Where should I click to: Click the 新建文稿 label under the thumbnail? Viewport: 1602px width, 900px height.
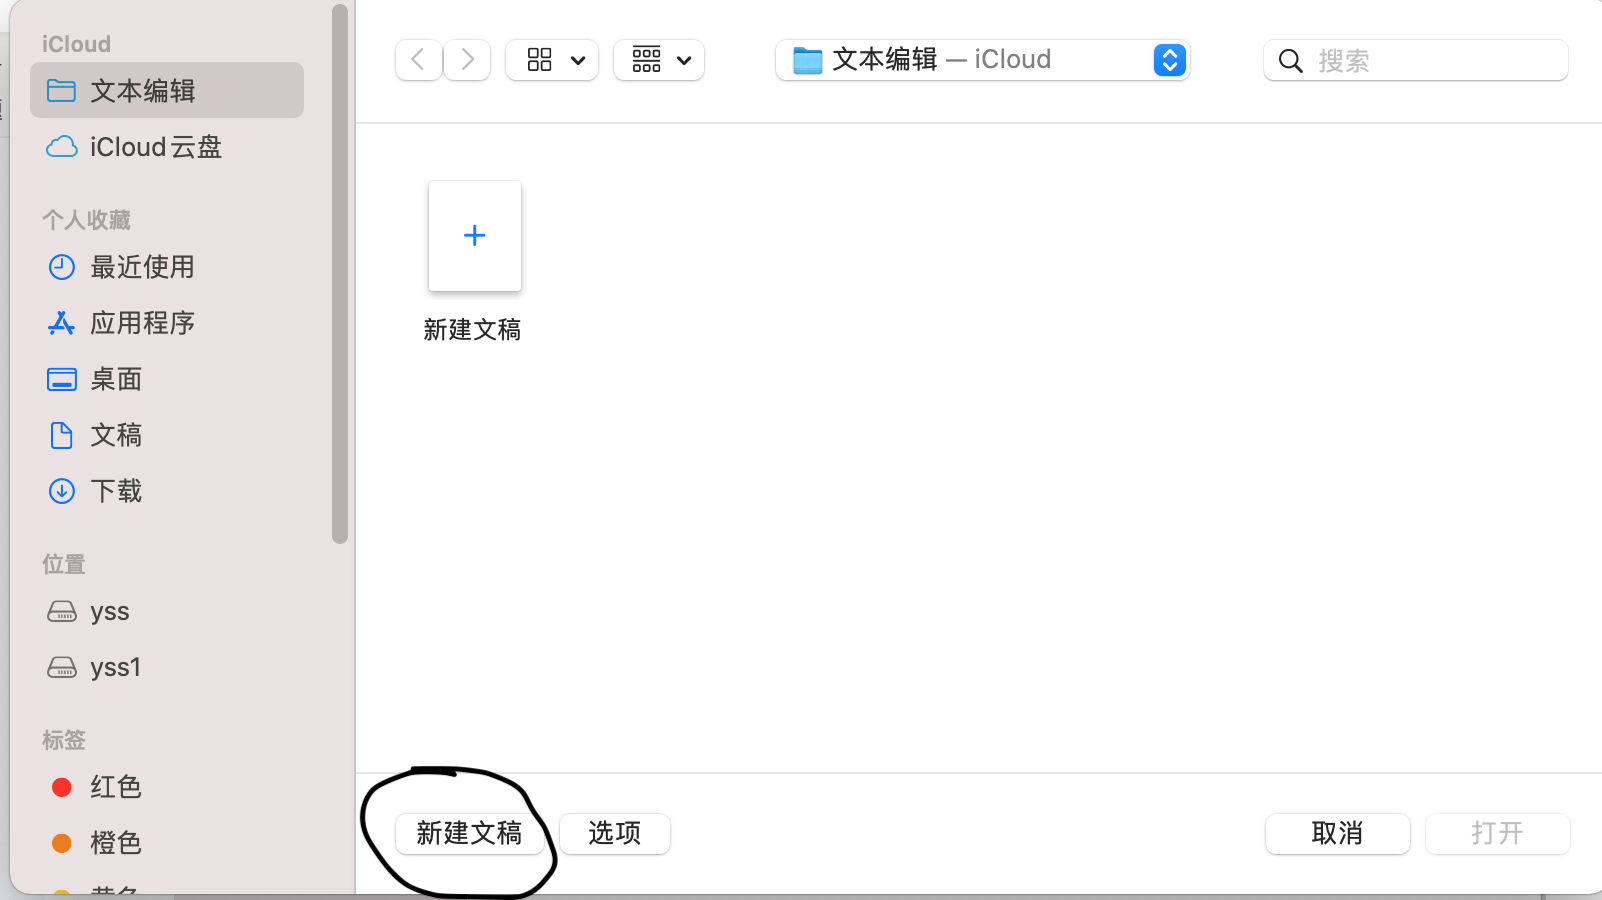point(472,330)
